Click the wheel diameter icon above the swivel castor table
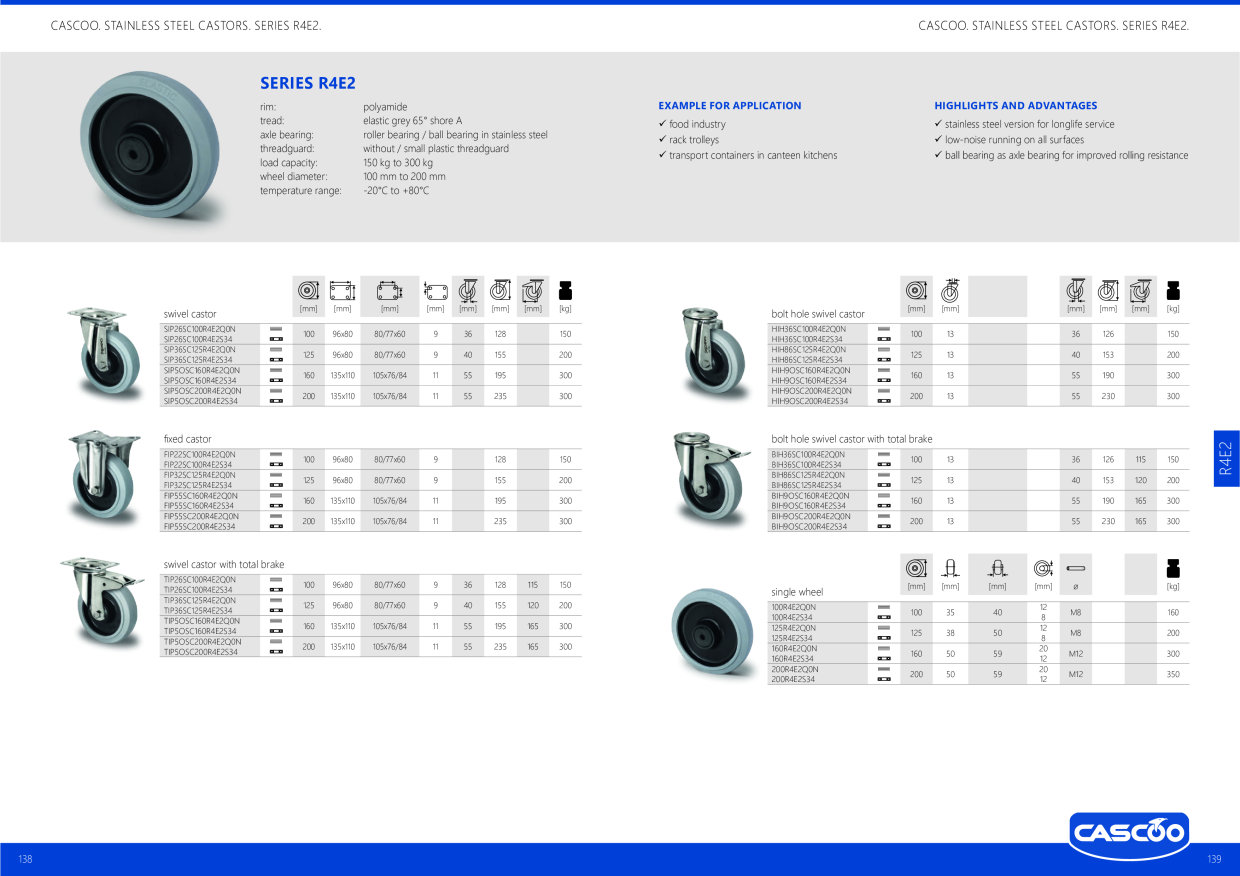 pyautogui.click(x=308, y=291)
